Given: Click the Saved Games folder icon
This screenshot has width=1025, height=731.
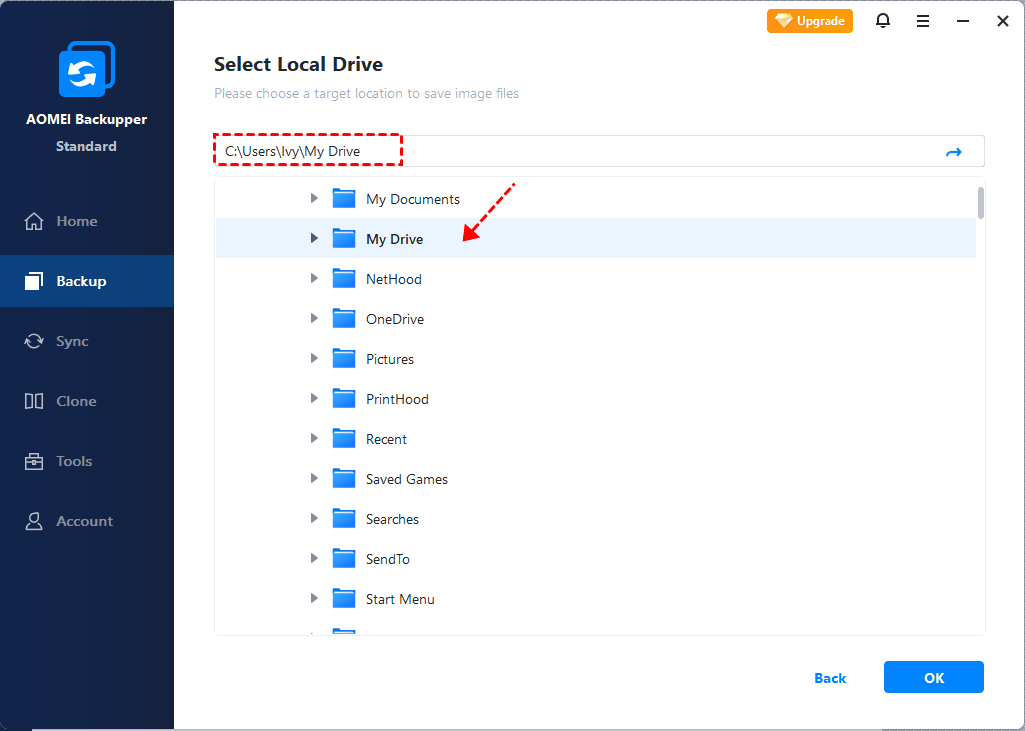Looking at the screenshot, I should (x=344, y=479).
